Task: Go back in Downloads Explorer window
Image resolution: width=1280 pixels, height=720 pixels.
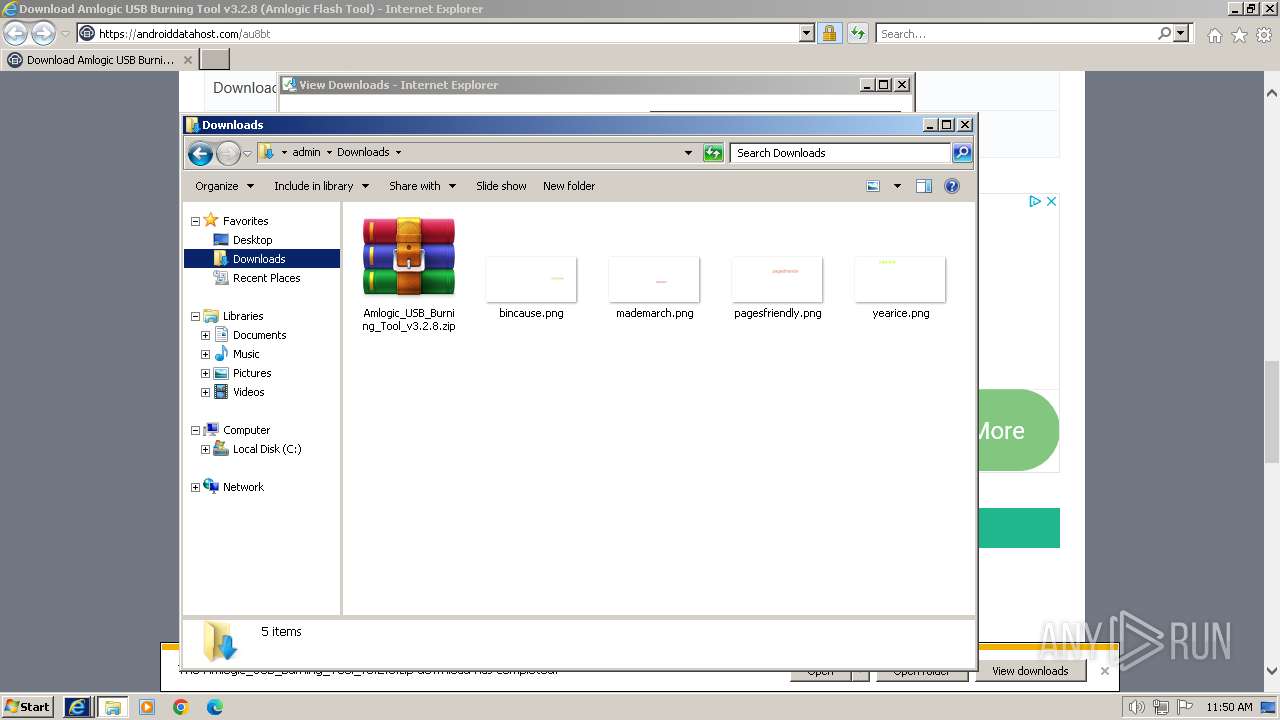Action: [200, 153]
